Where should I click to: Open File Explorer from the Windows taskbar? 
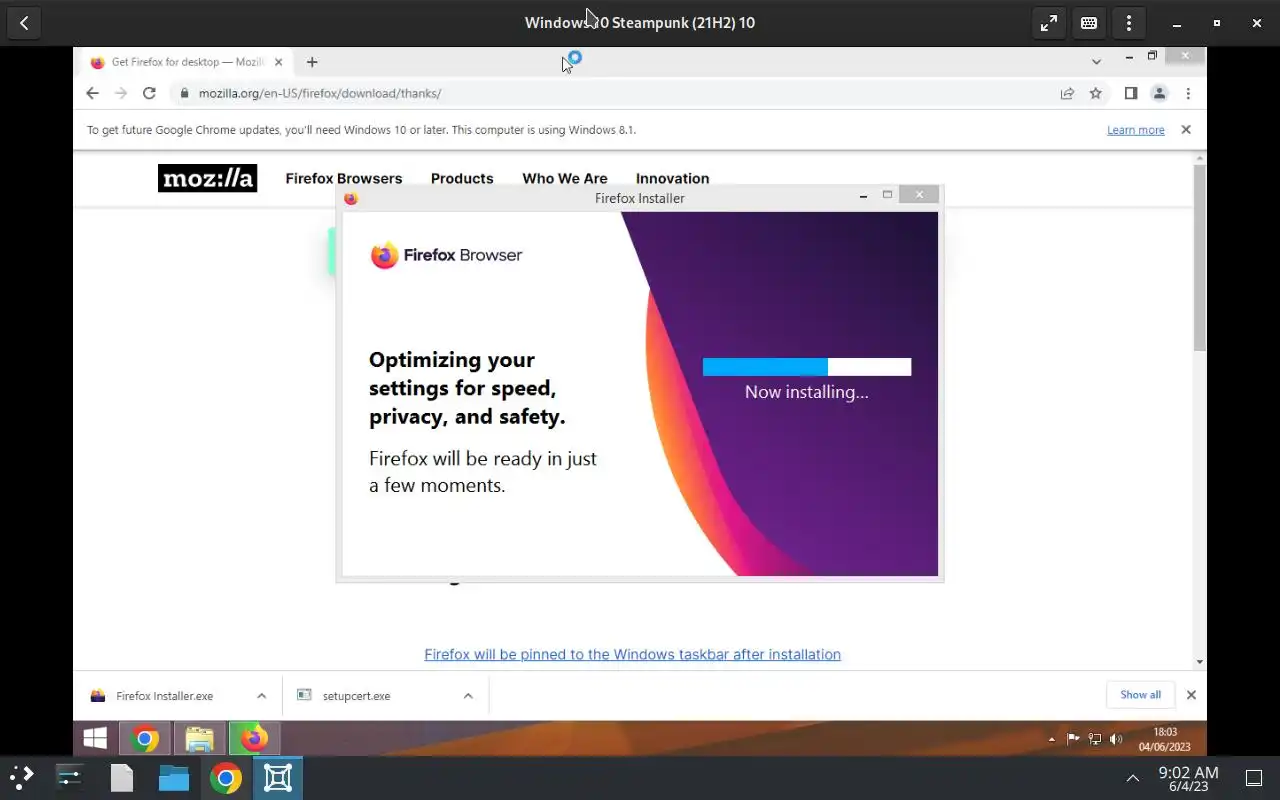(x=200, y=739)
